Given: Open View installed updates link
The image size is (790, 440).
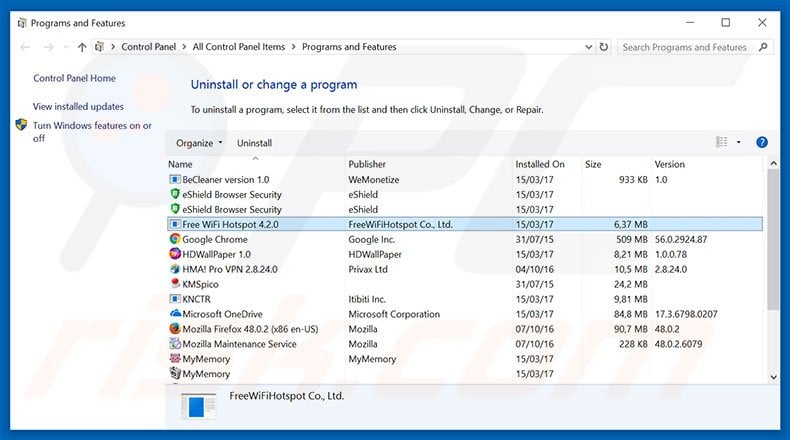Looking at the screenshot, I should point(78,106).
